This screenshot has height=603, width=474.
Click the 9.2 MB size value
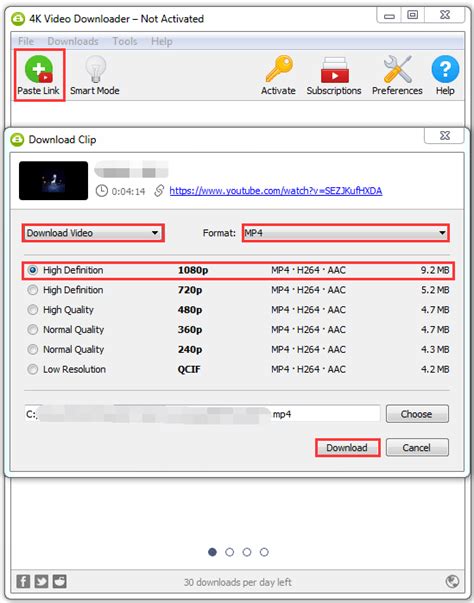click(x=435, y=270)
